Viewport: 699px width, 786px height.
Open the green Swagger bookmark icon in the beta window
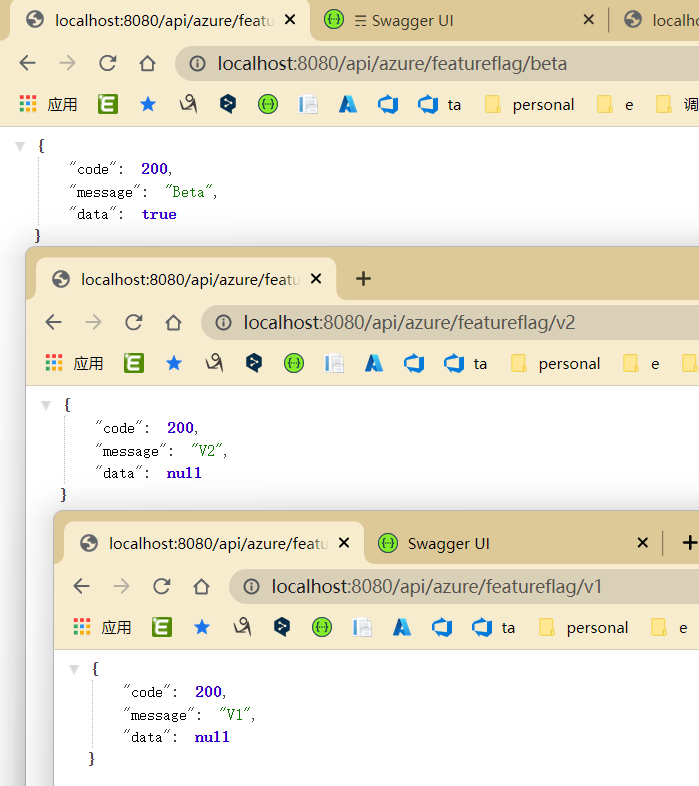[268, 104]
